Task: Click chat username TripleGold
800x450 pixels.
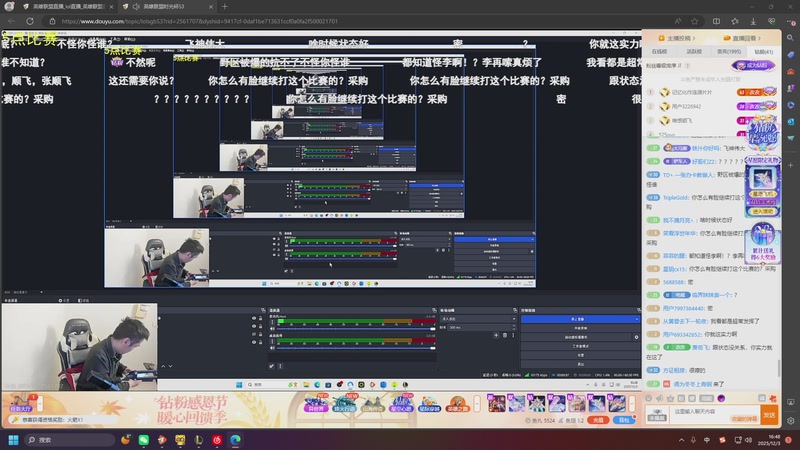Action: 676,197
